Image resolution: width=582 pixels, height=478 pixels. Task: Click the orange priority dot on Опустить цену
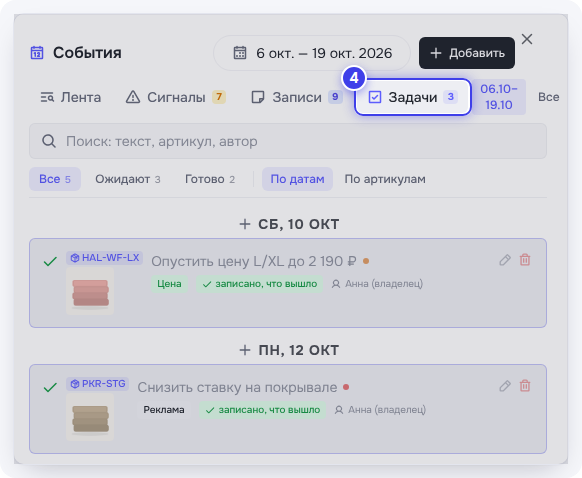pyautogui.click(x=366, y=261)
